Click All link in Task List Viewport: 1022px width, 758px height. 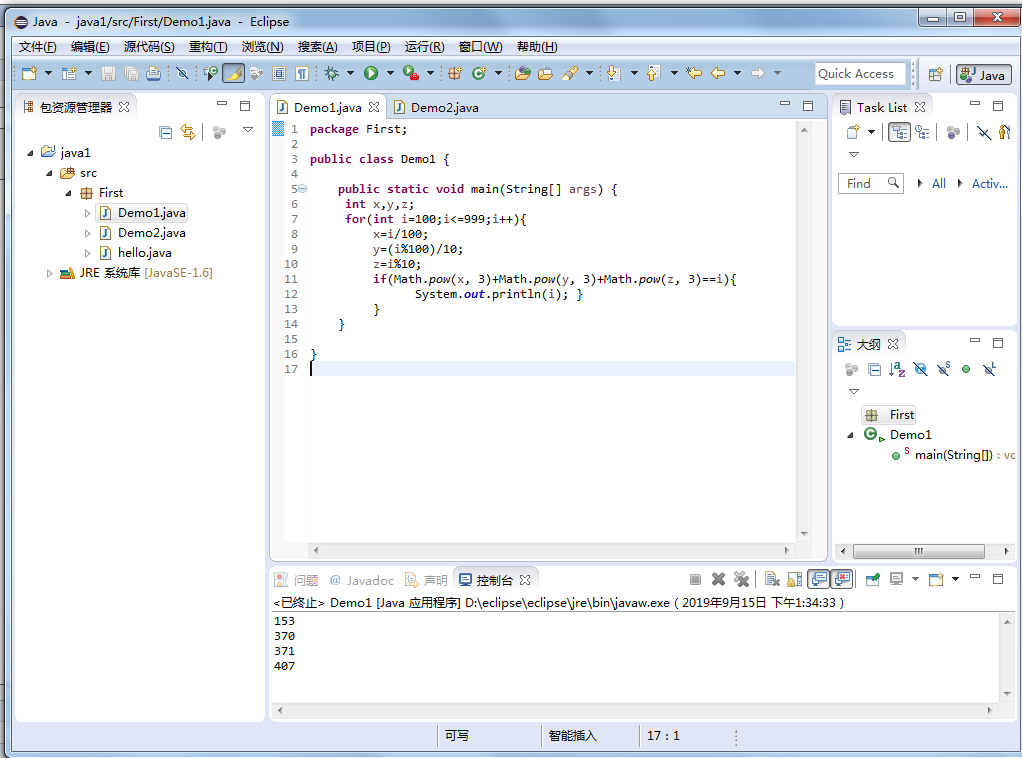pos(939,184)
